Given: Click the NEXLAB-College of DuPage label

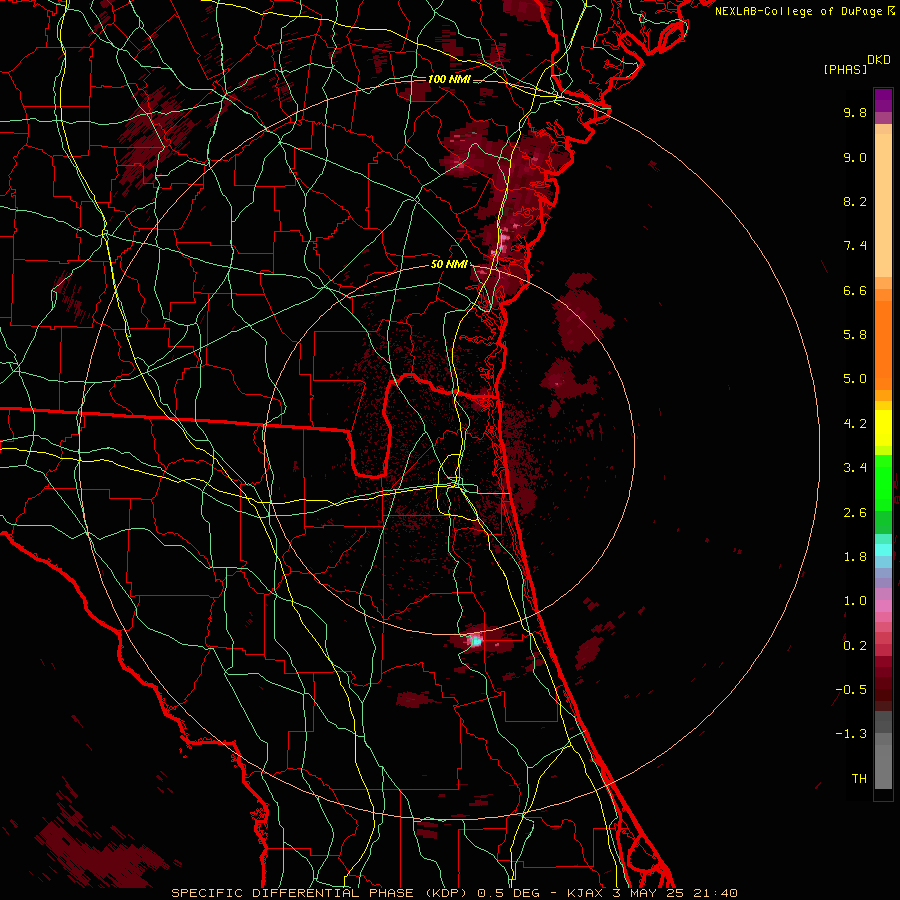Looking at the screenshot, I should [x=799, y=11].
